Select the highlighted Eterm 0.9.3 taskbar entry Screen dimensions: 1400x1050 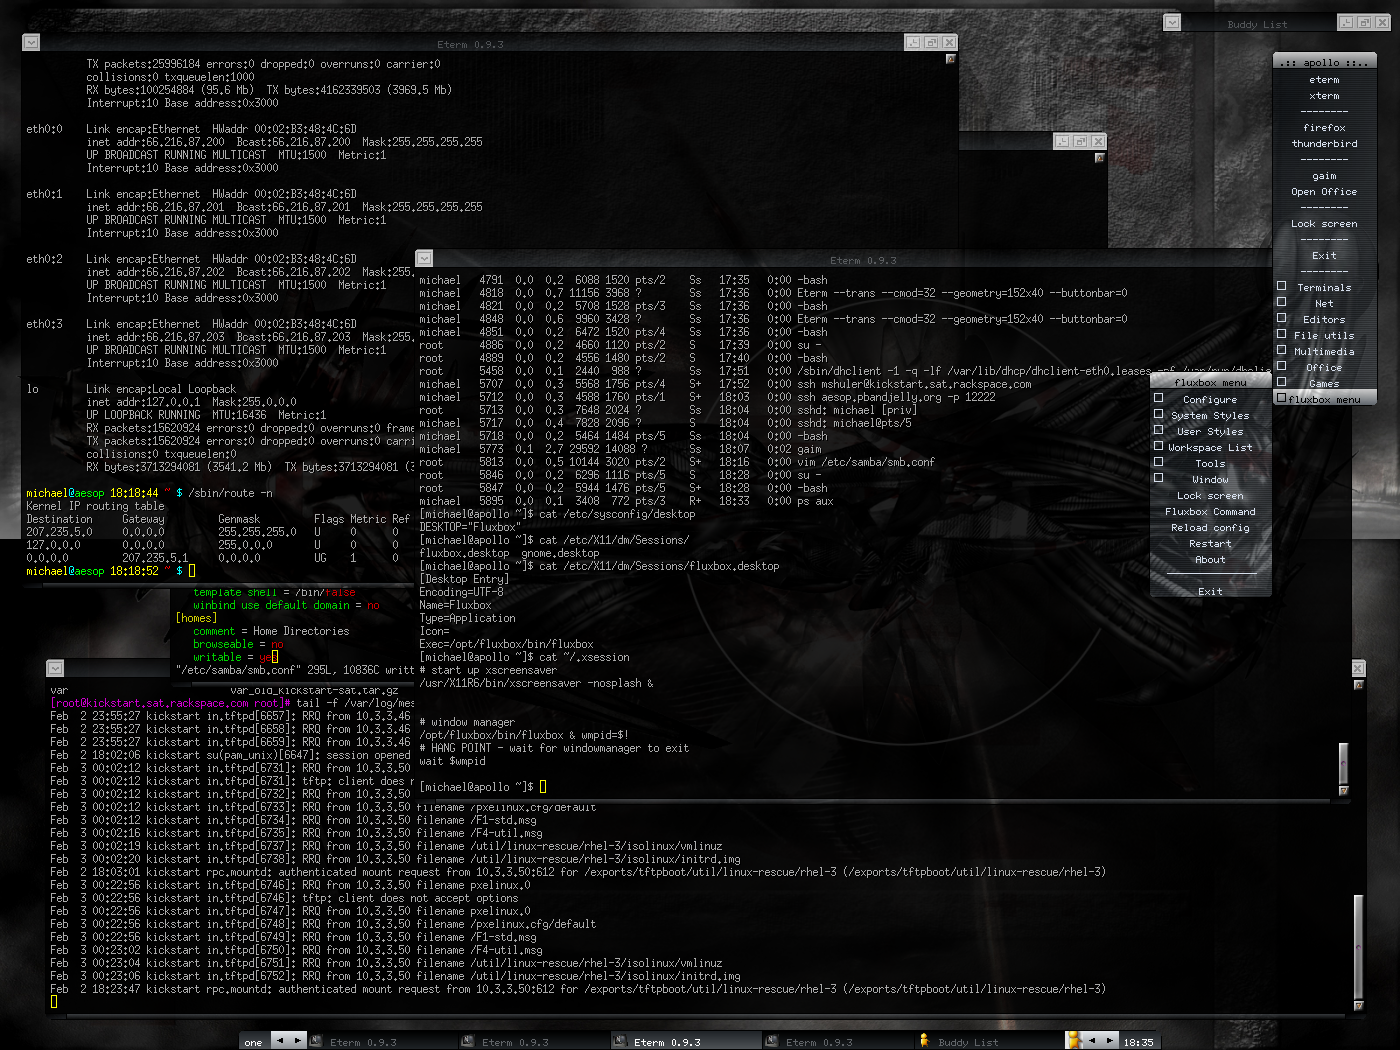[685, 1042]
